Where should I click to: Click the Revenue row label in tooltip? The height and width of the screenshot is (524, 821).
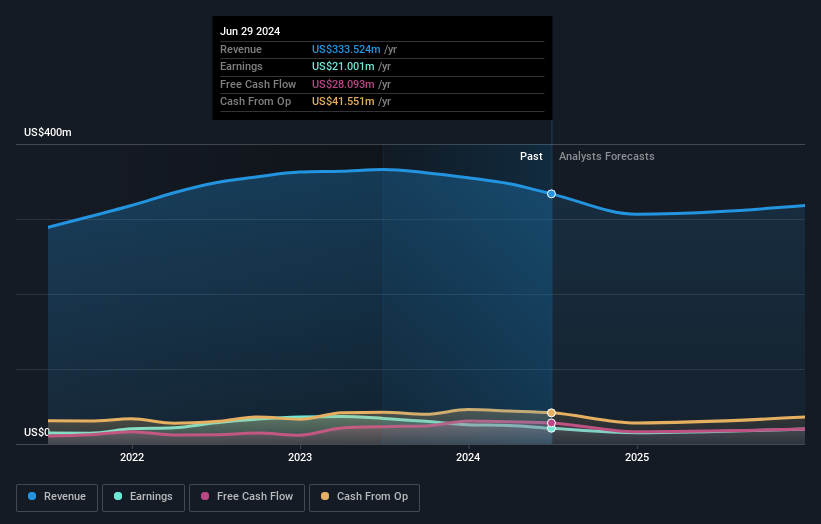(241, 49)
